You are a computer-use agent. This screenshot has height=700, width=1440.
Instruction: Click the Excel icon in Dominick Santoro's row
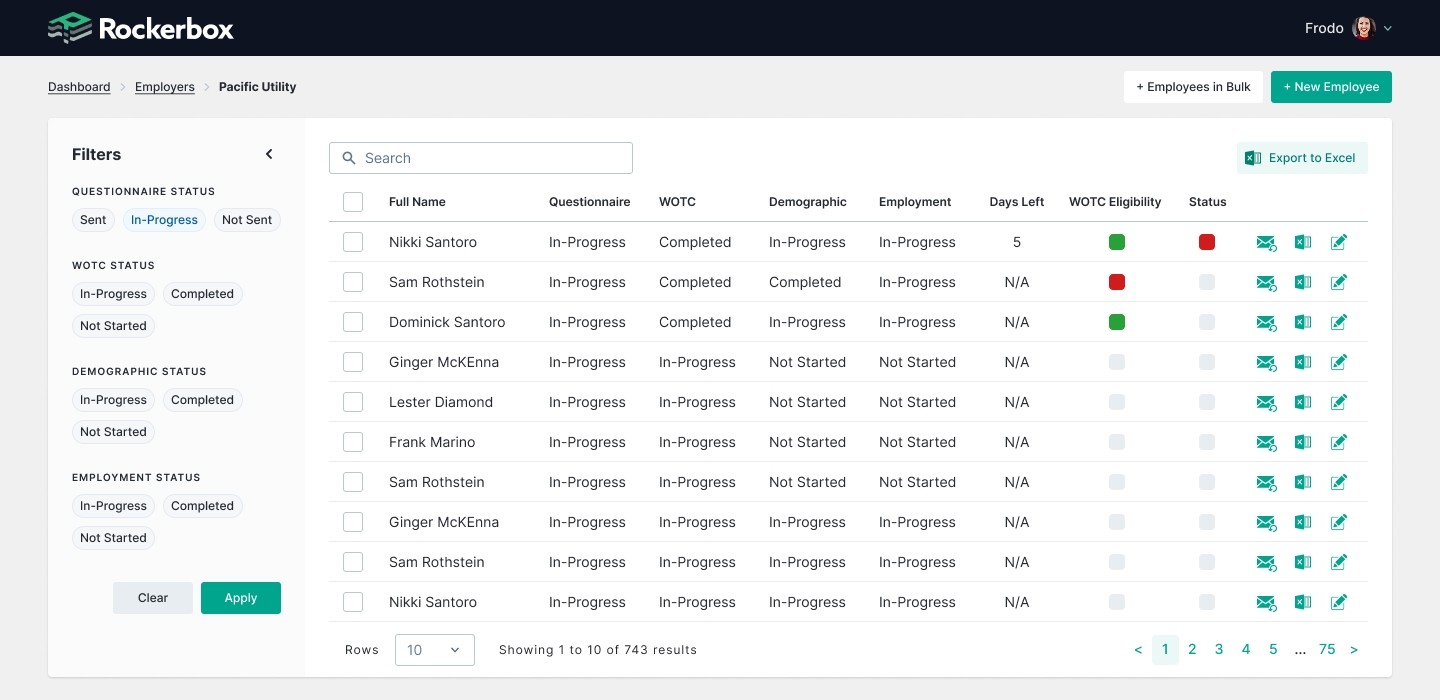point(1303,322)
